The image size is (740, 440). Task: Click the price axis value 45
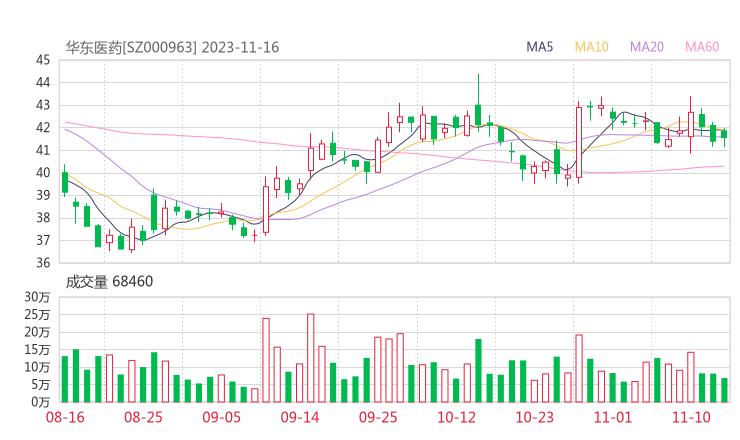43,60
